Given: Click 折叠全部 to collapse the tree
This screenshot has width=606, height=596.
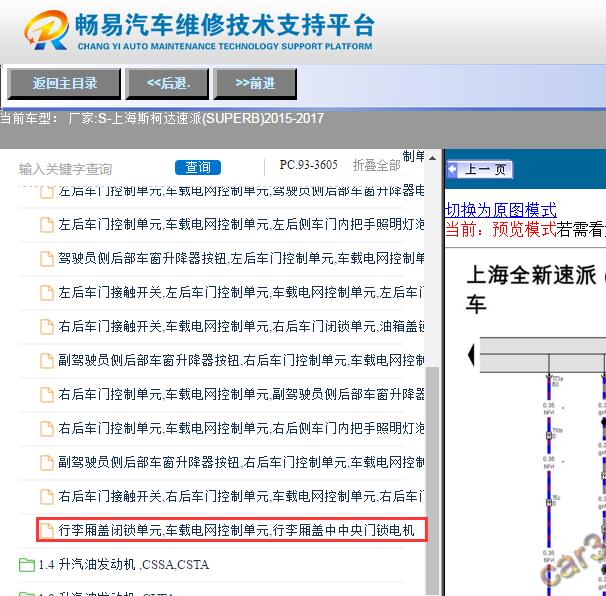Looking at the screenshot, I should click(x=376, y=165).
